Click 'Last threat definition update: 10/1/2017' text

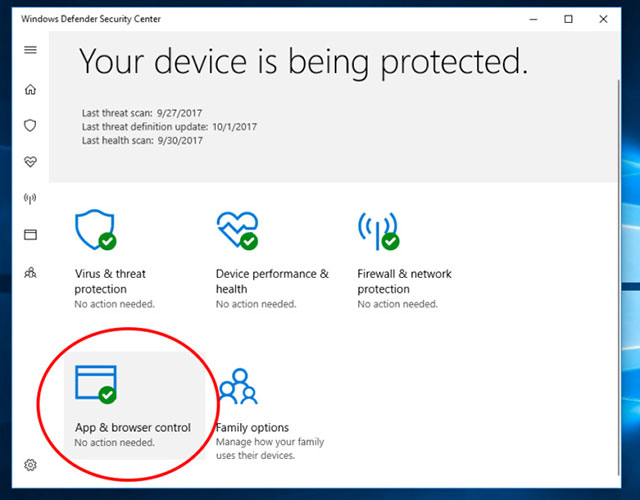tap(169, 127)
